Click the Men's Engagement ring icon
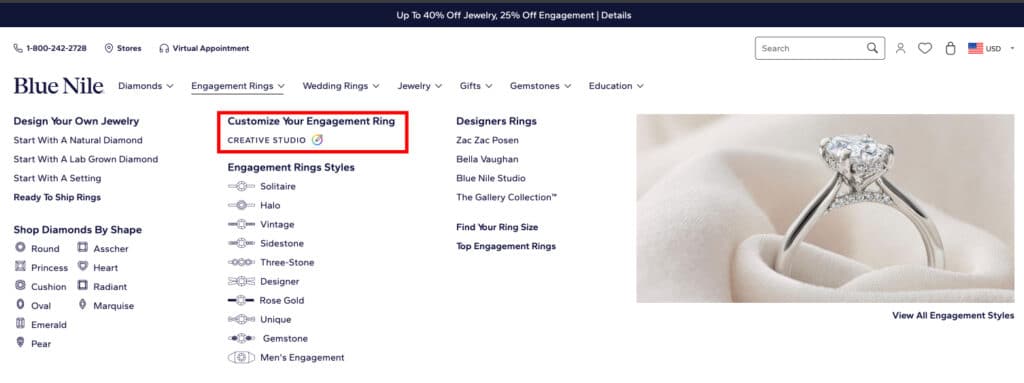The width and height of the screenshot is (1024, 383). (241, 358)
